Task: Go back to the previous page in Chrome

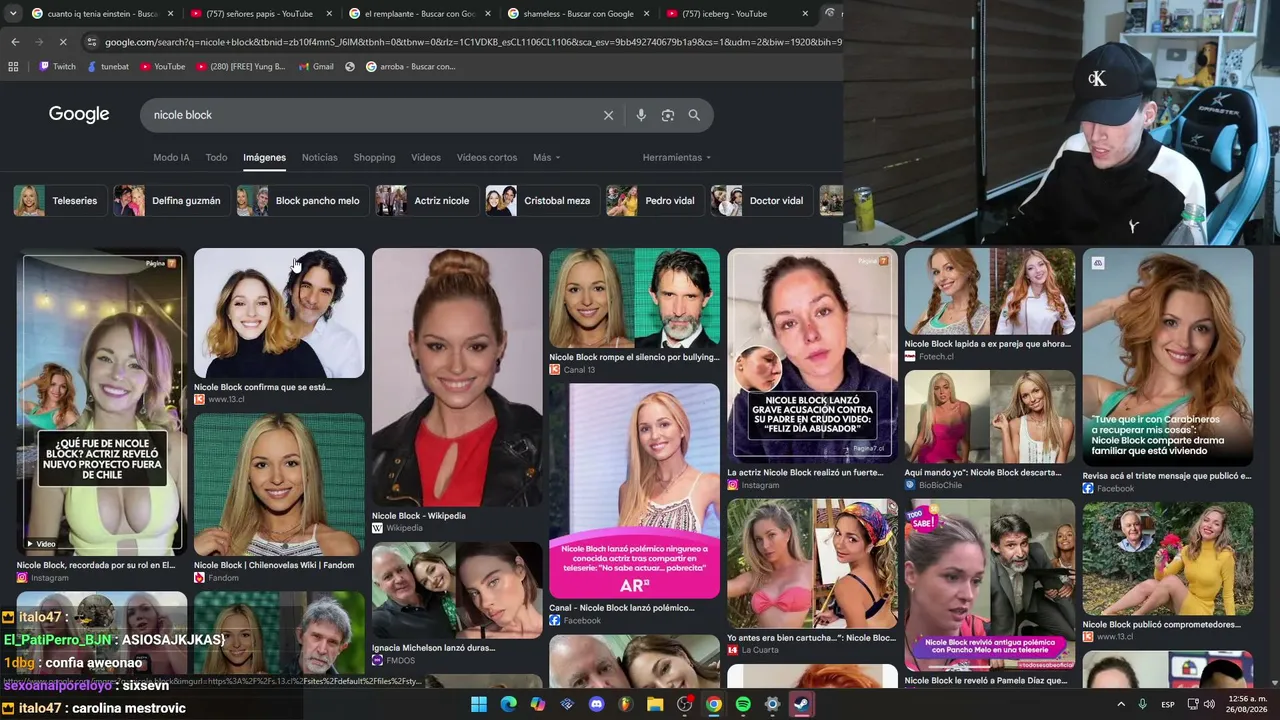Action: (15, 42)
